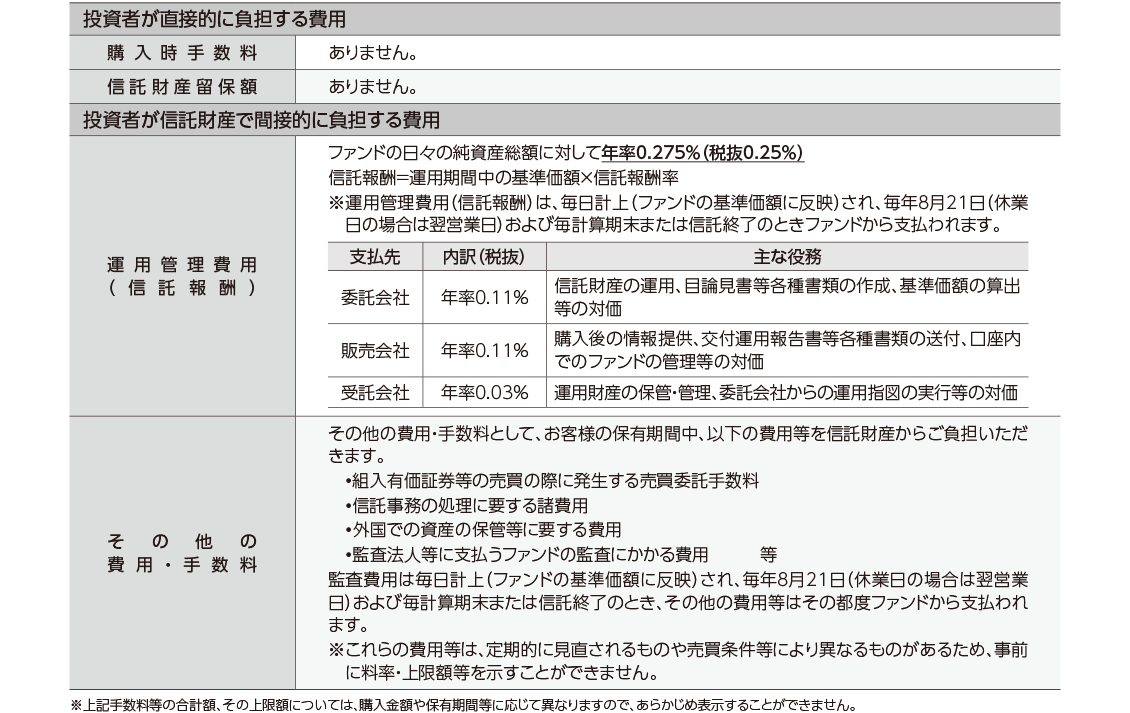Select the 信託財産留保額 row label

182,86
